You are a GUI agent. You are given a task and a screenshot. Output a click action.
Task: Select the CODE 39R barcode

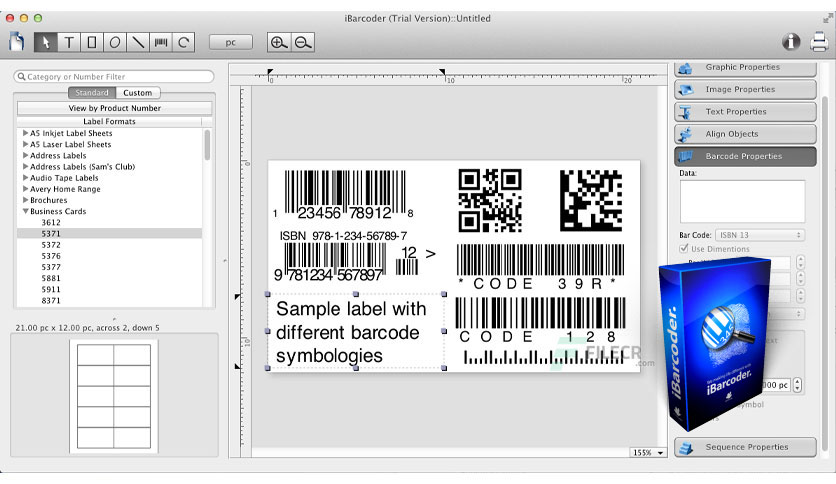540,267
